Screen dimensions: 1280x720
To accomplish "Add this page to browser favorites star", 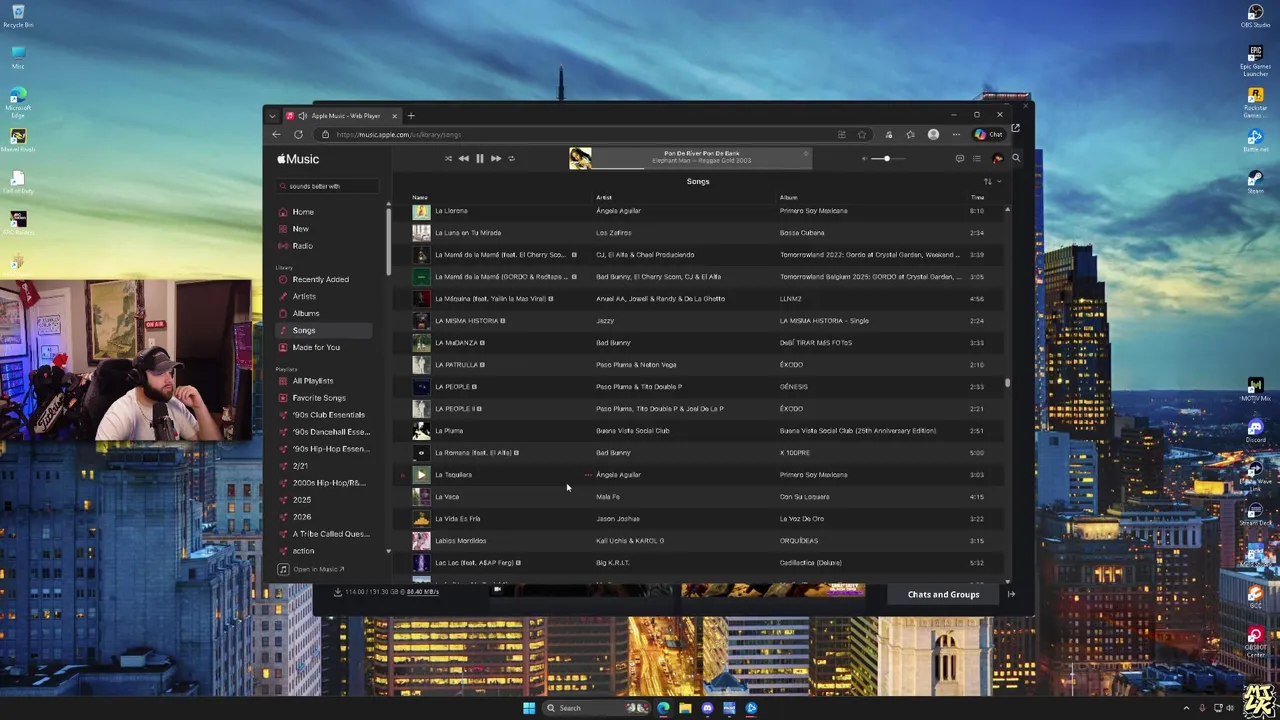I will pyautogui.click(x=861, y=135).
